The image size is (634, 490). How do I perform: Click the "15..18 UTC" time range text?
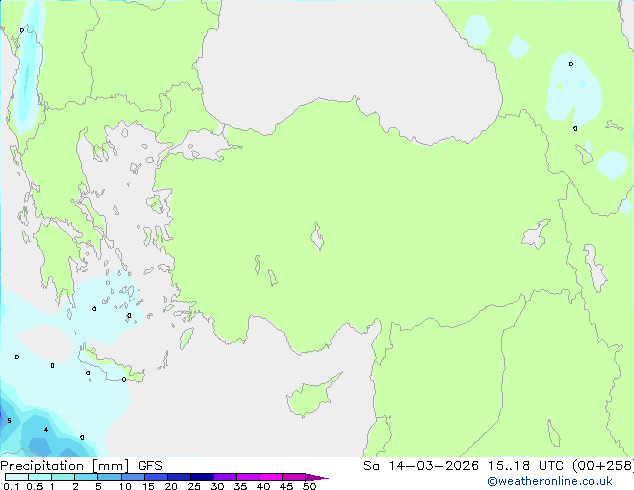pos(525,466)
